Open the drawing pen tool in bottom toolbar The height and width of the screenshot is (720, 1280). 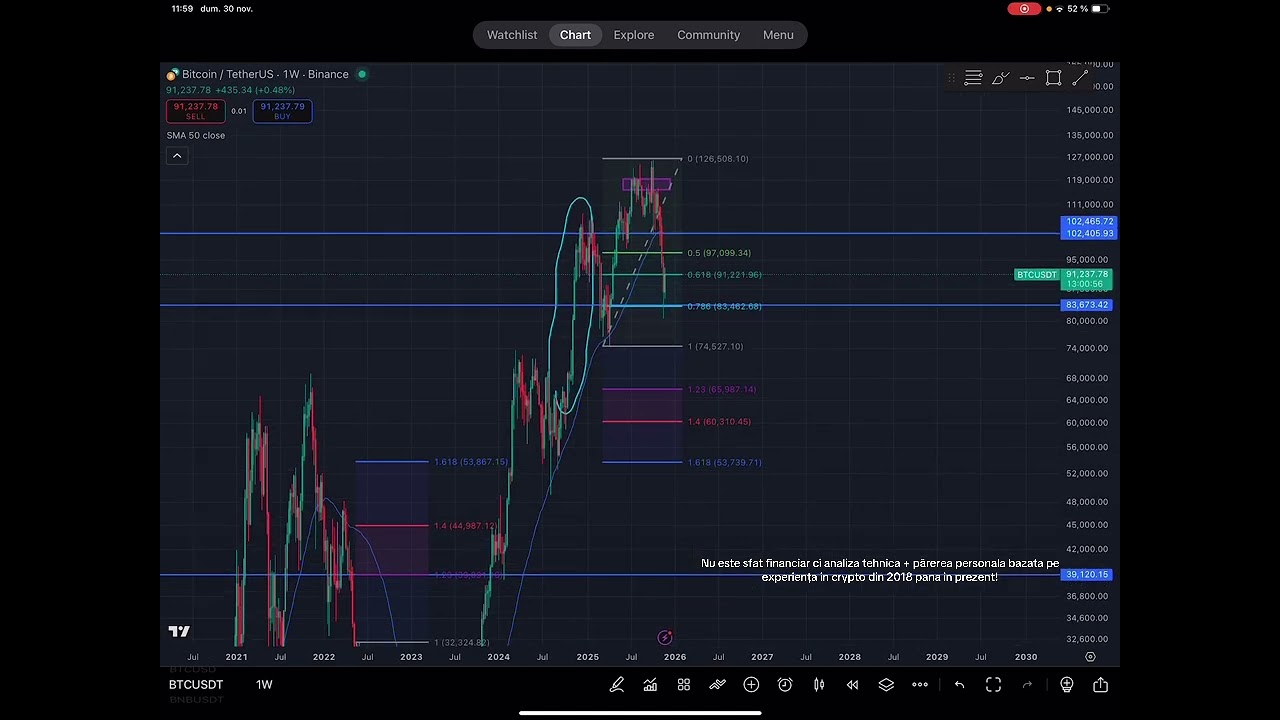pyautogui.click(x=617, y=685)
